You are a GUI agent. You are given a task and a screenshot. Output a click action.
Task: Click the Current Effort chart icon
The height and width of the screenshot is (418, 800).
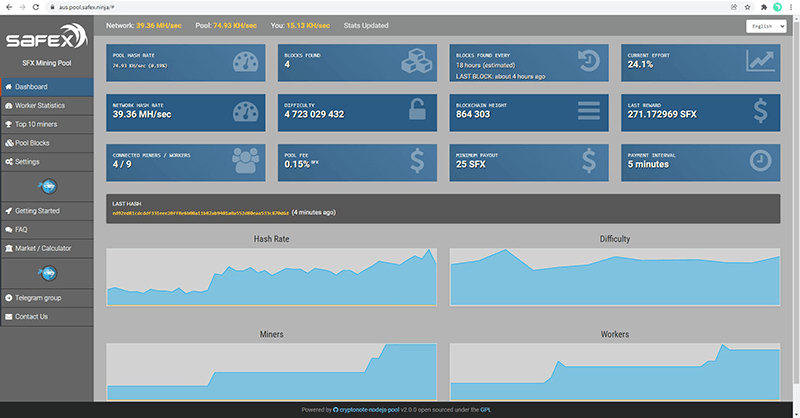(x=760, y=60)
